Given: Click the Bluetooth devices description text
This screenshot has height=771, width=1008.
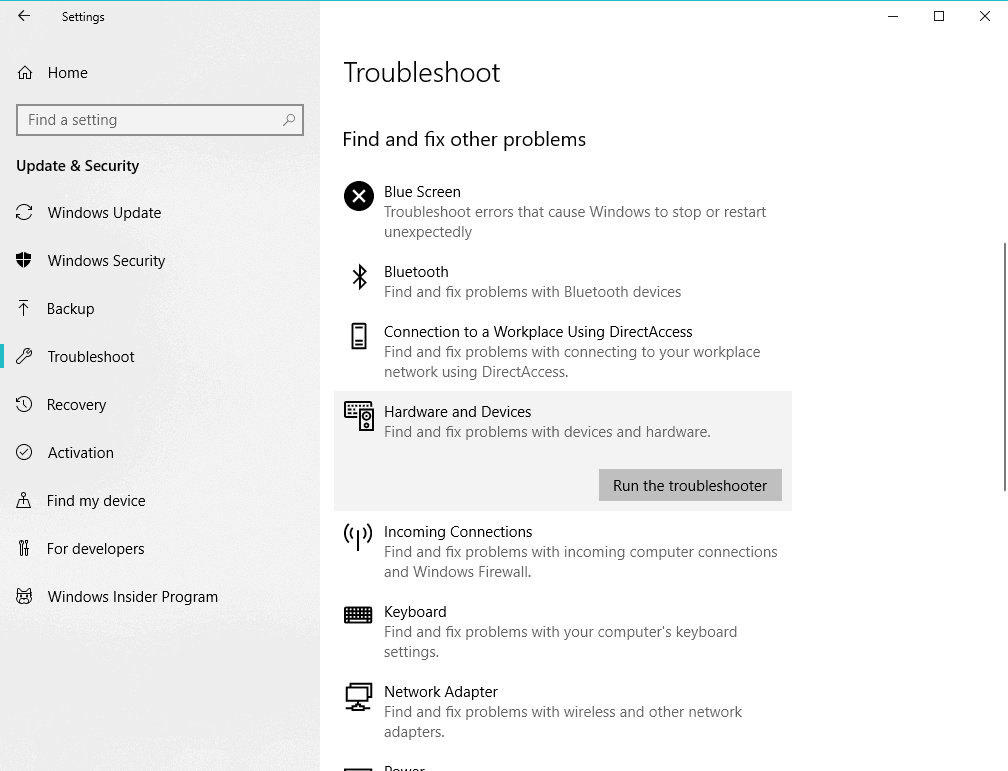Looking at the screenshot, I should [532, 292].
